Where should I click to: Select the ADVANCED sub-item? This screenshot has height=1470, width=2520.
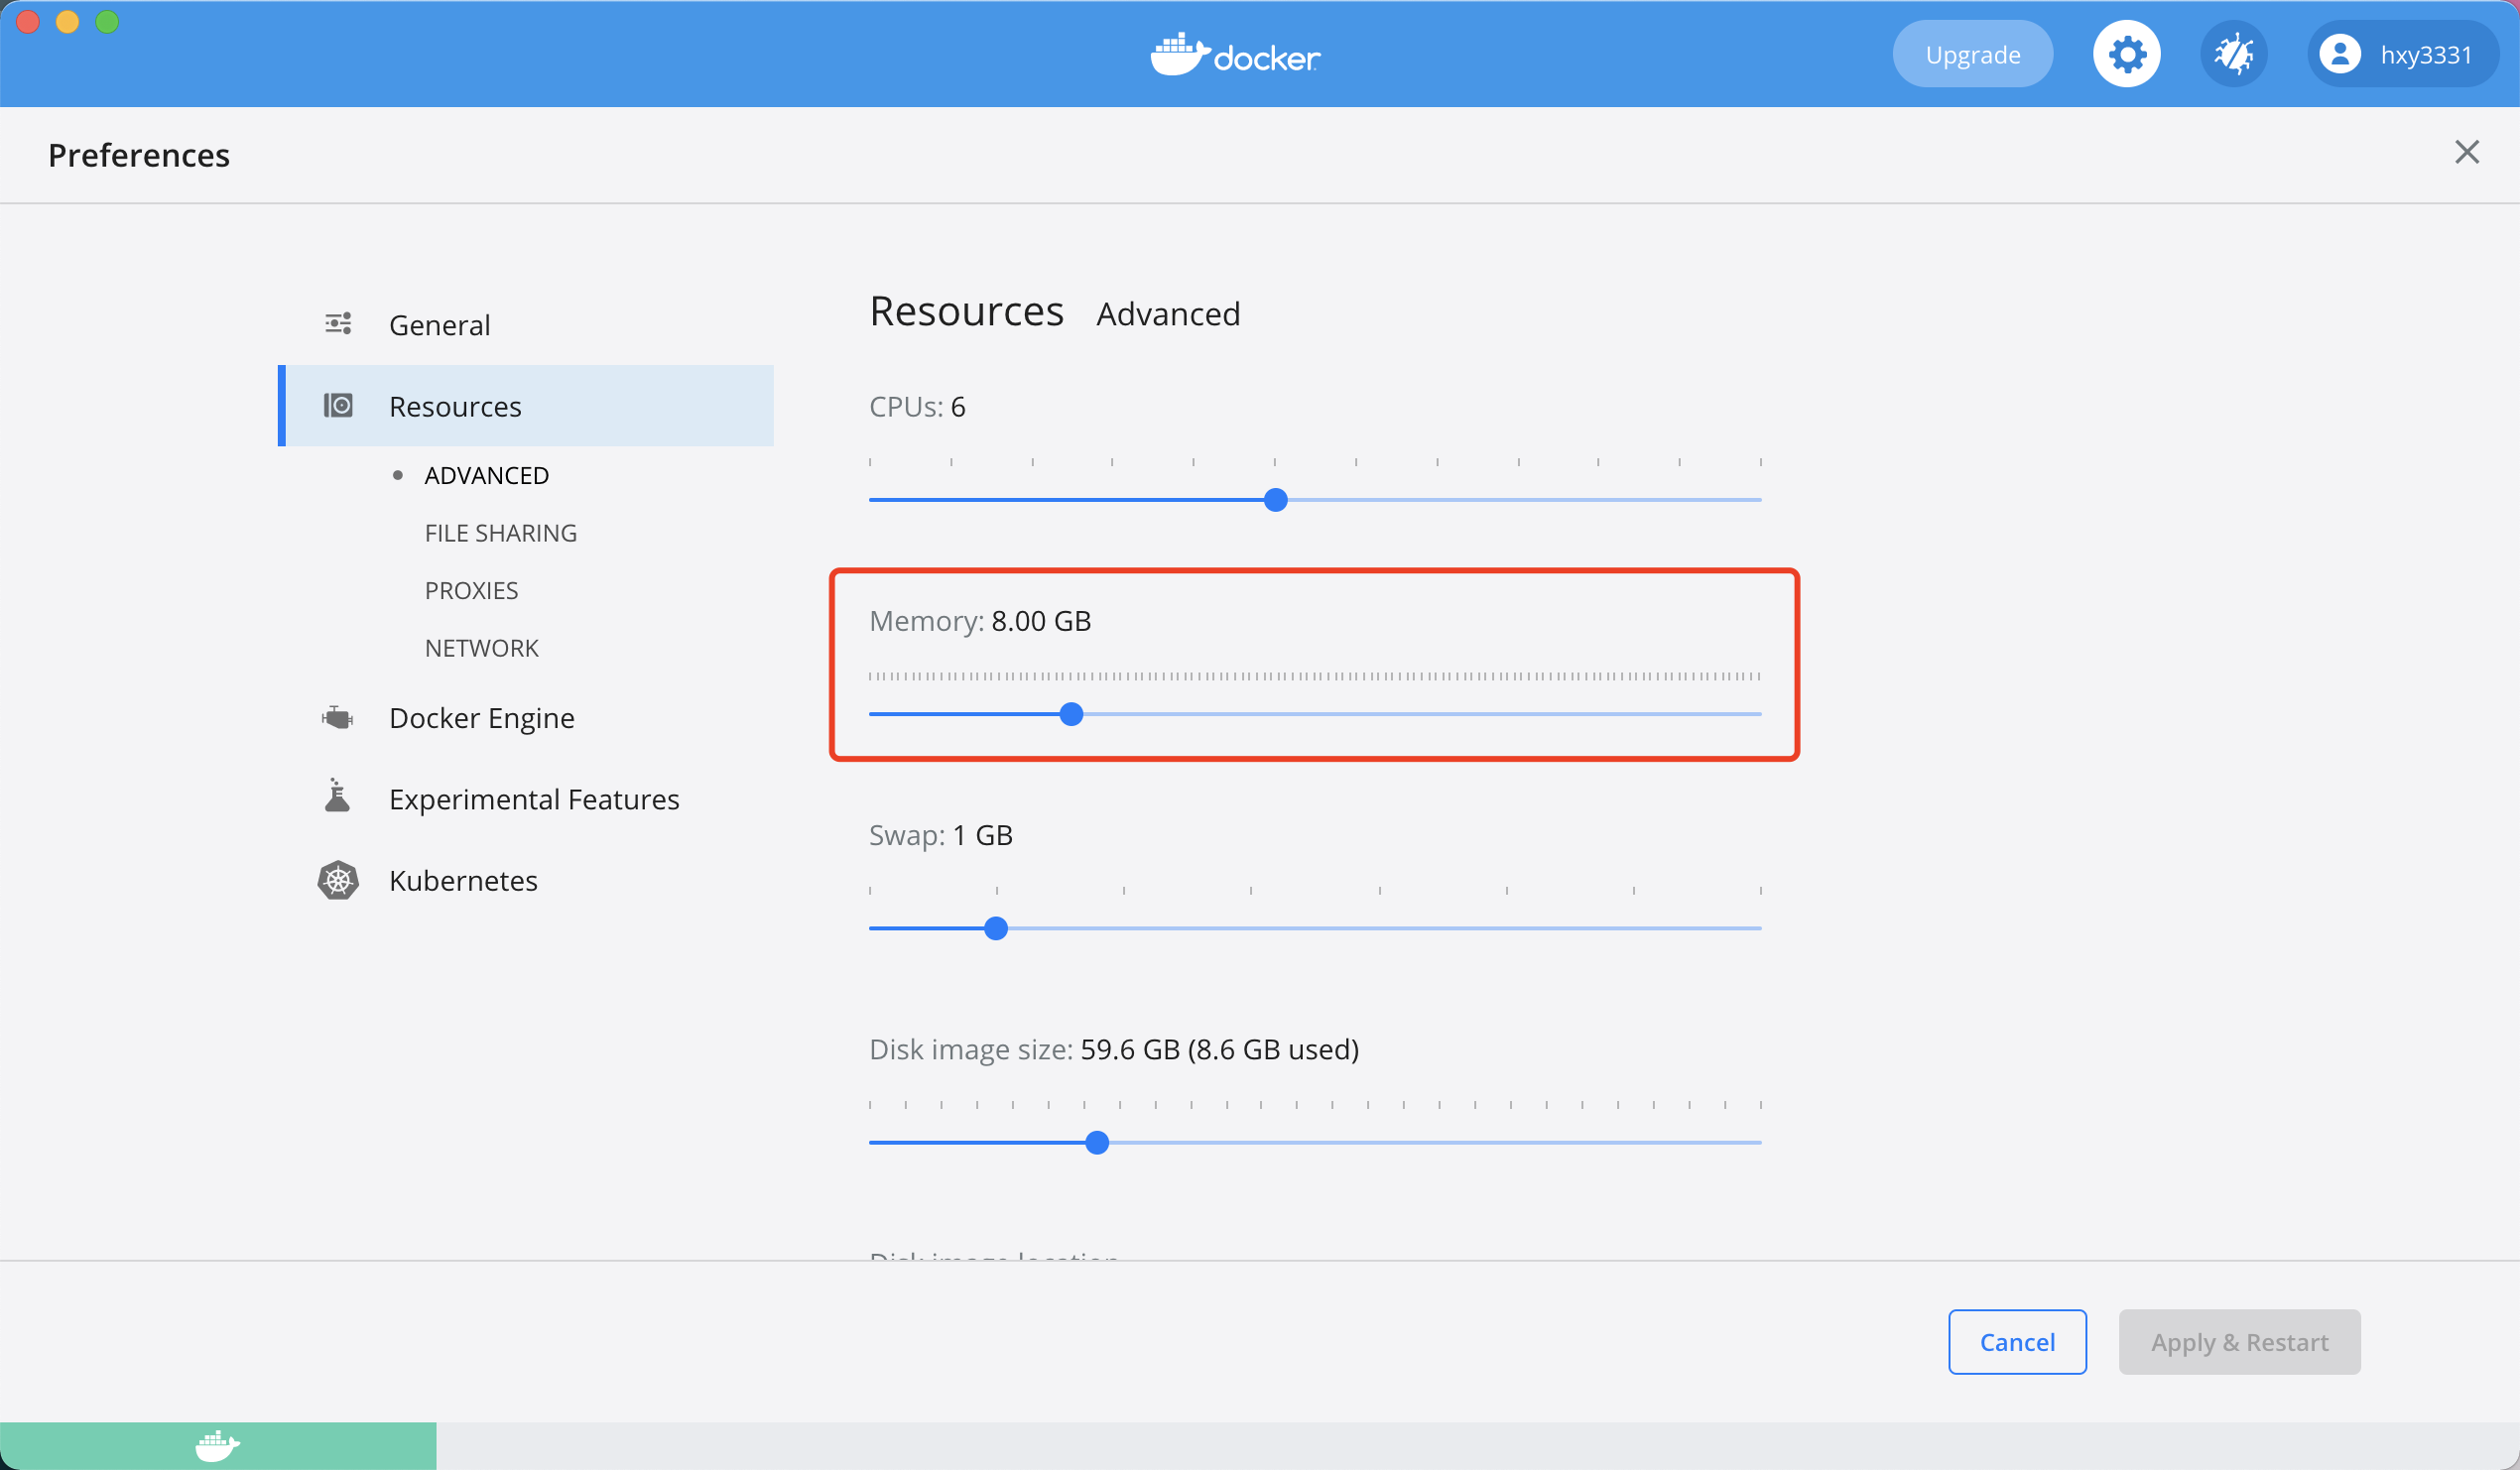486,475
